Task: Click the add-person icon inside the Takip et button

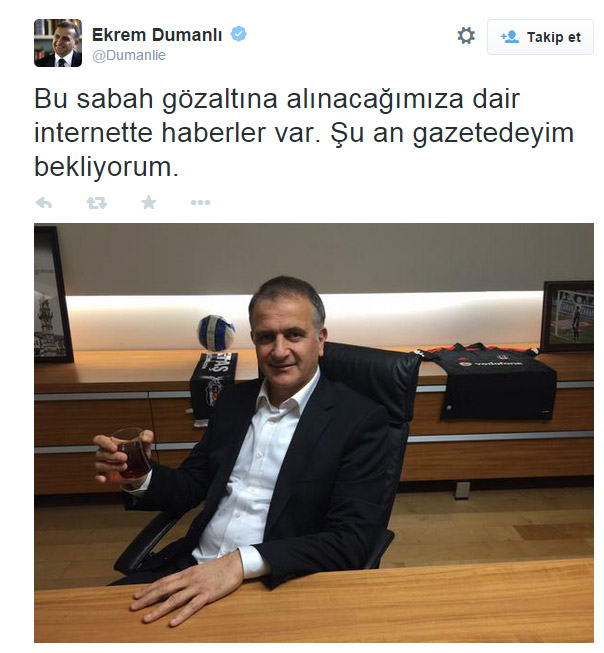Action: pyautogui.click(x=509, y=37)
